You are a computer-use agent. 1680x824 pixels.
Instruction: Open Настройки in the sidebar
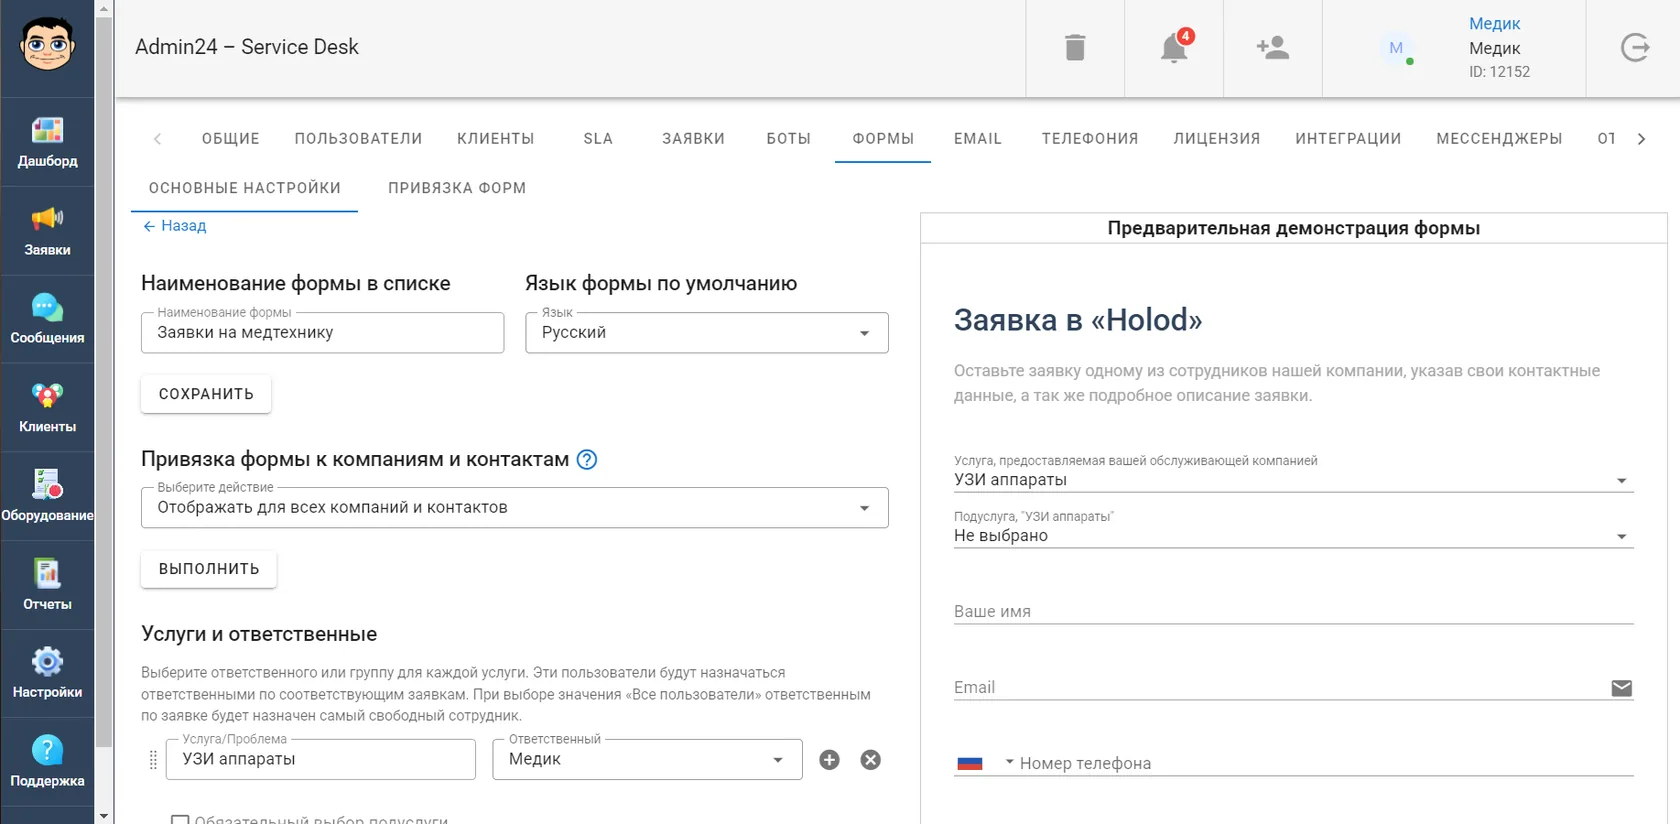(x=47, y=673)
